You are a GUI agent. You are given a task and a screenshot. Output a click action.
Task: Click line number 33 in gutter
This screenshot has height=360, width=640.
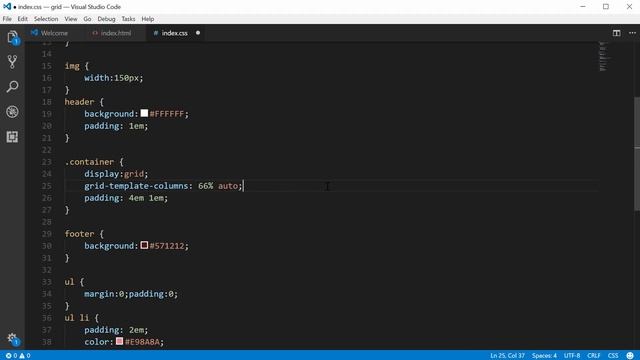[x=47, y=282]
